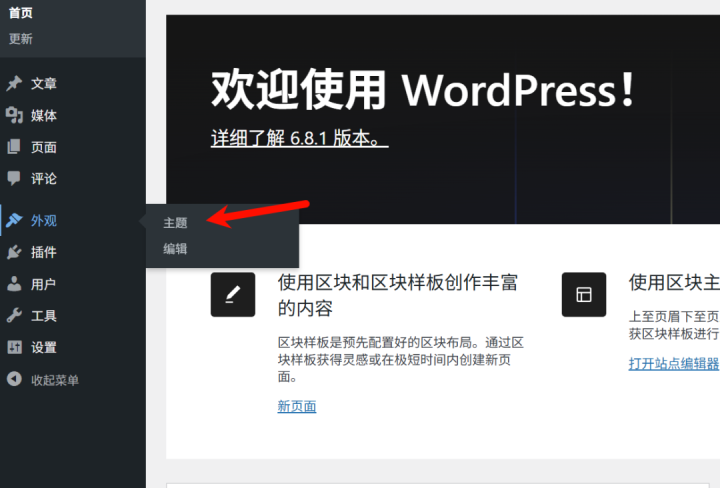Open the 更新 updates submenu item

click(x=21, y=39)
